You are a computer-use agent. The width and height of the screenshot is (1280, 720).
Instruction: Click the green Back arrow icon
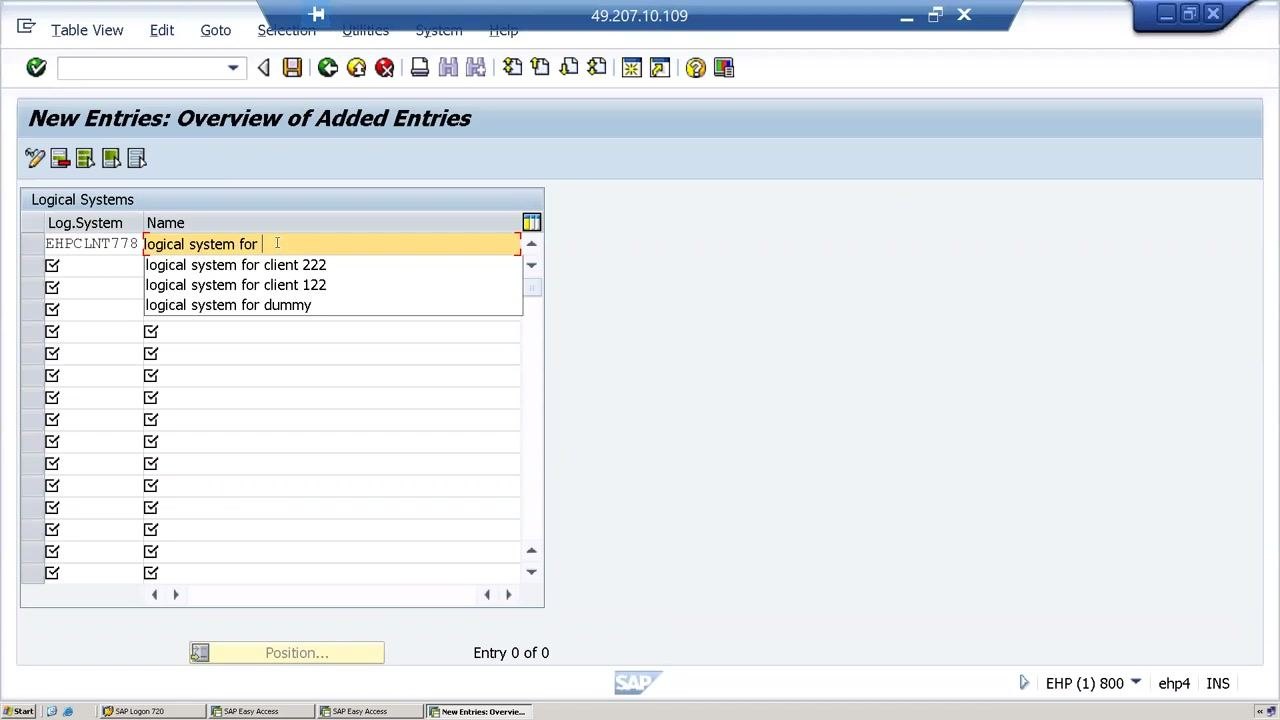[x=327, y=67]
